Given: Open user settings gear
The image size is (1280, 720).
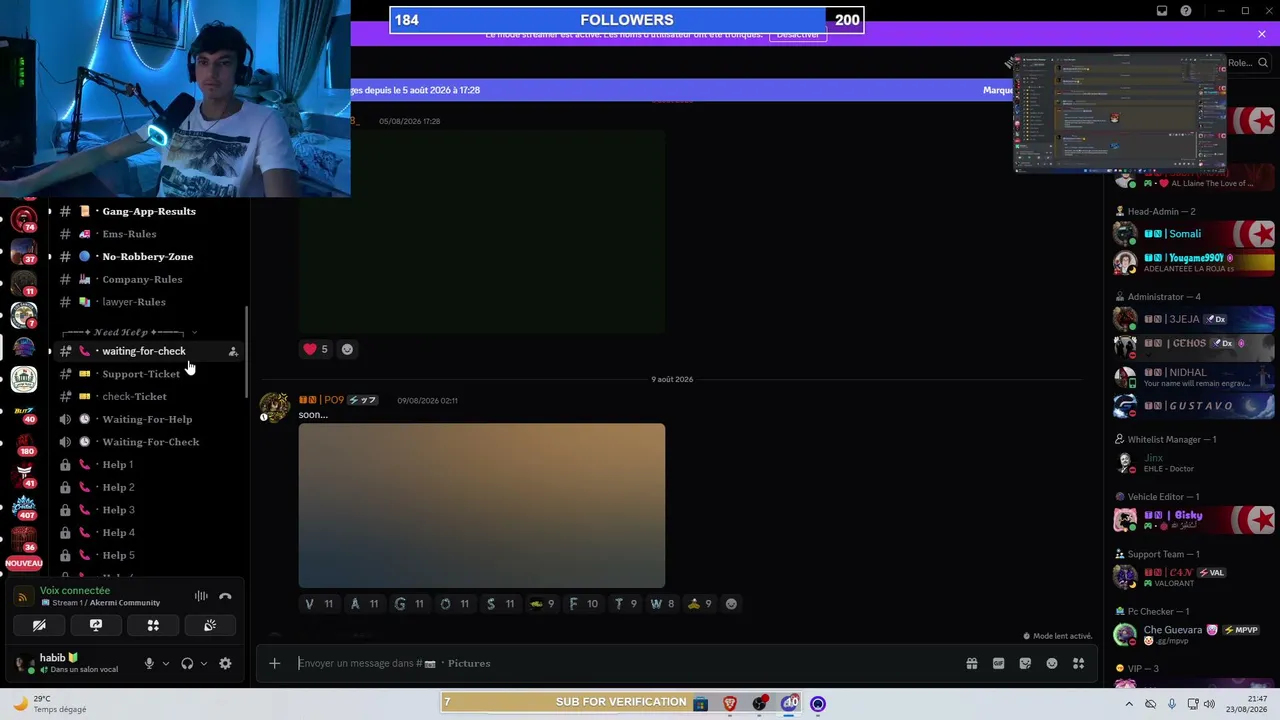Looking at the screenshot, I should tap(225, 663).
